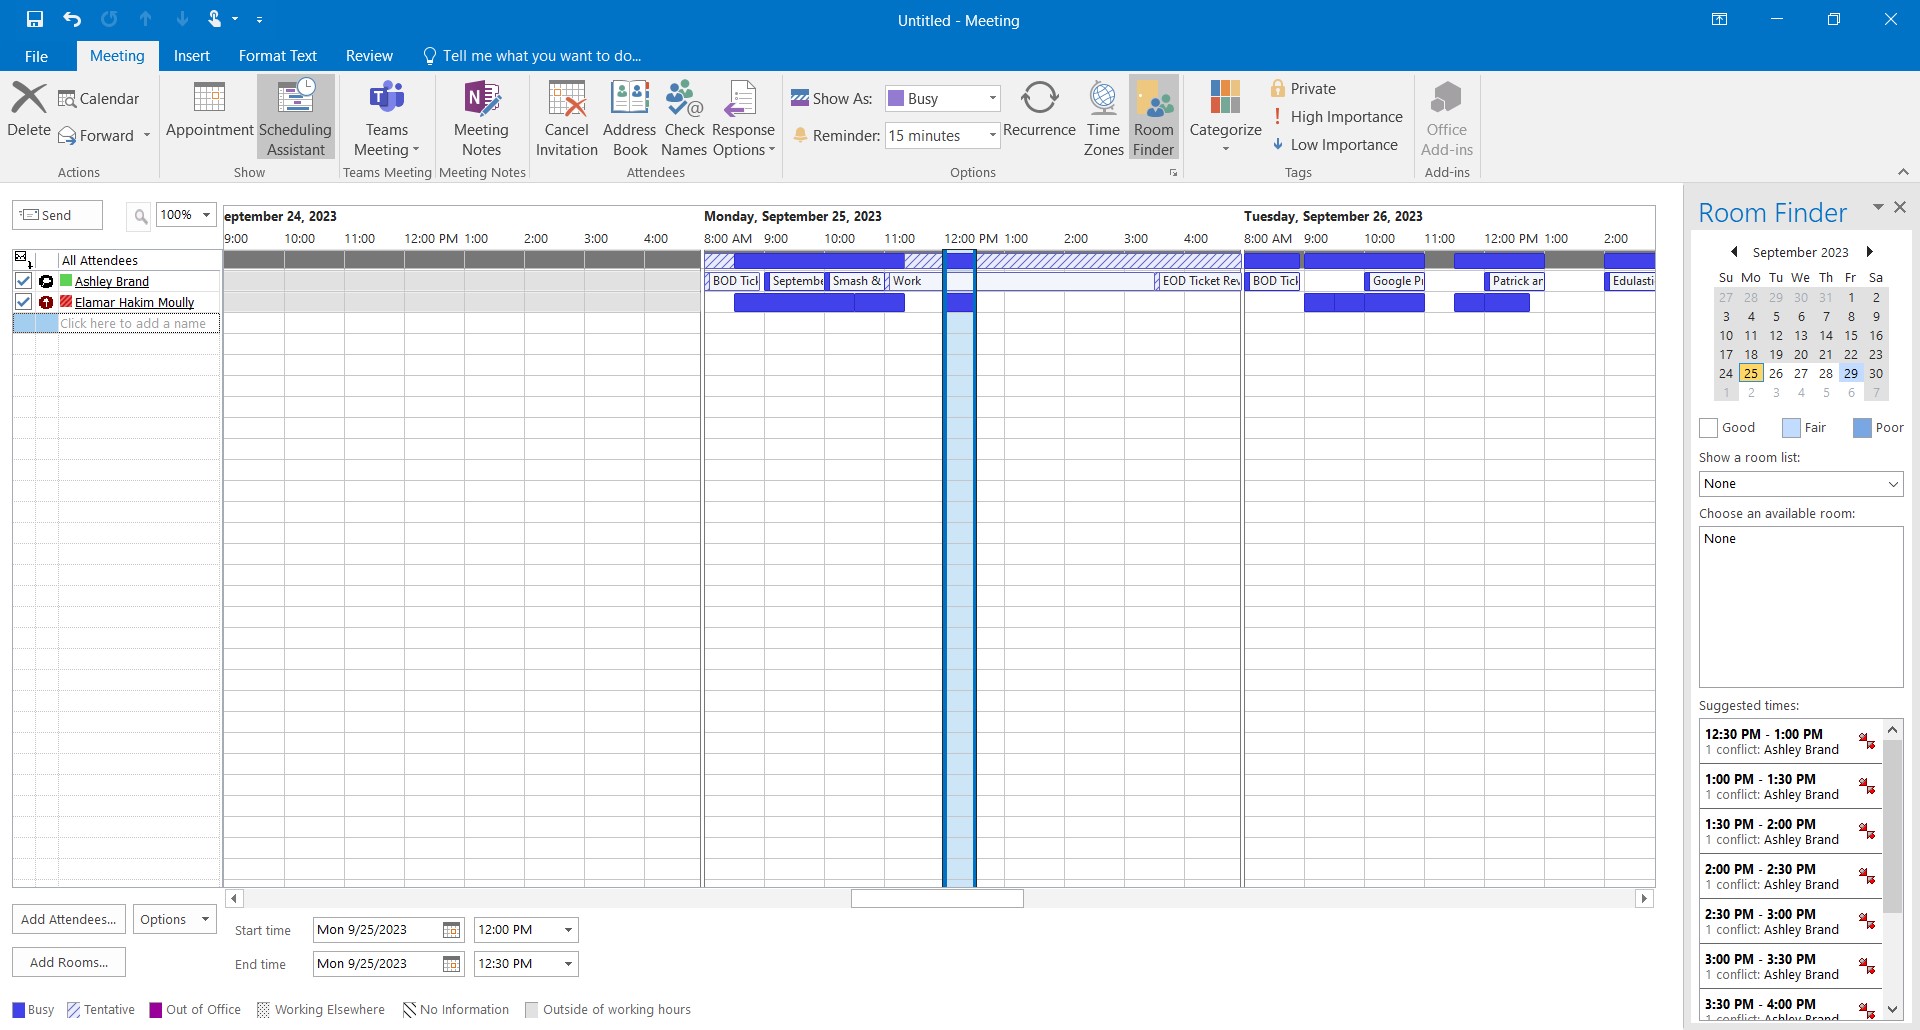The image size is (1920, 1030).
Task: Mark the meeting as Private
Action: tap(1304, 88)
